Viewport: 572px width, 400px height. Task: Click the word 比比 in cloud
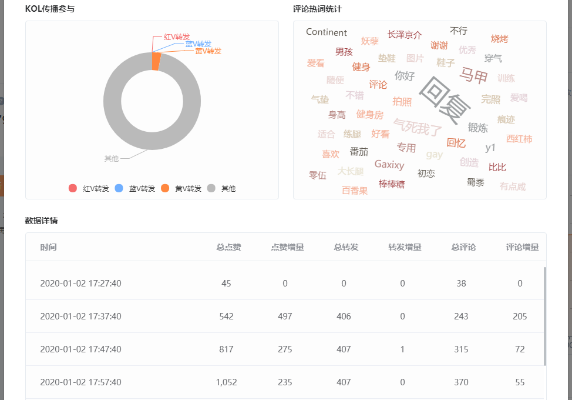497,167
